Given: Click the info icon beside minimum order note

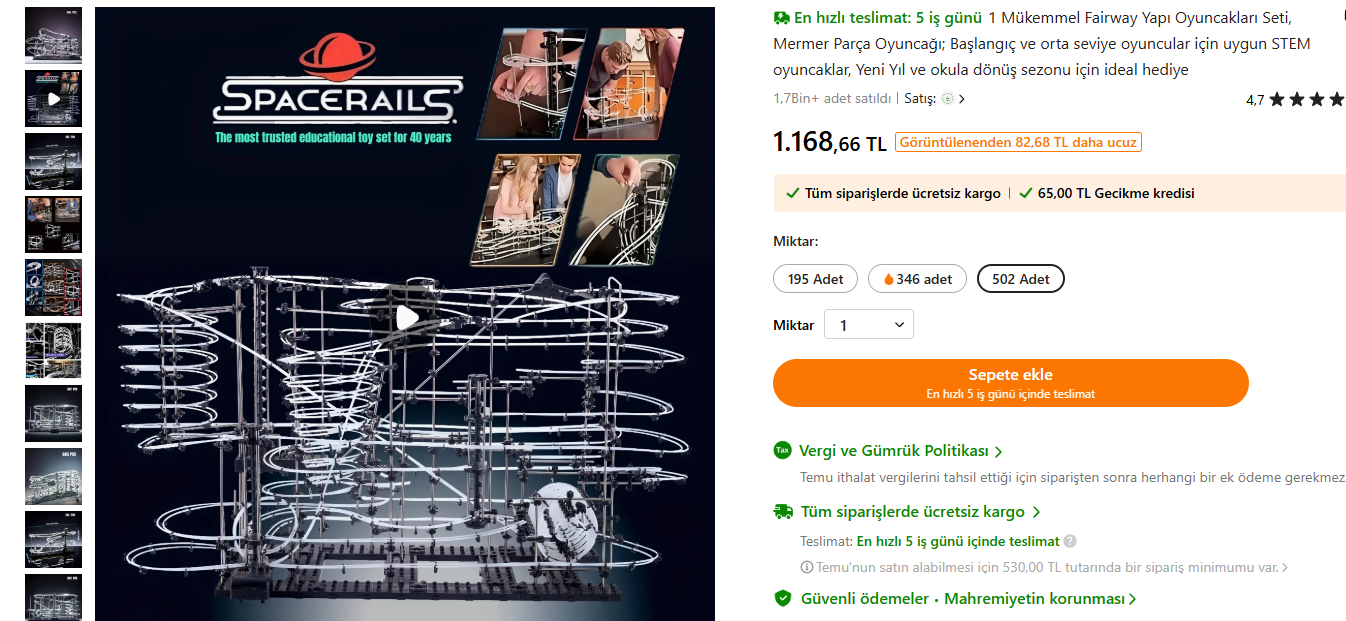Looking at the screenshot, I should (807, 568).
